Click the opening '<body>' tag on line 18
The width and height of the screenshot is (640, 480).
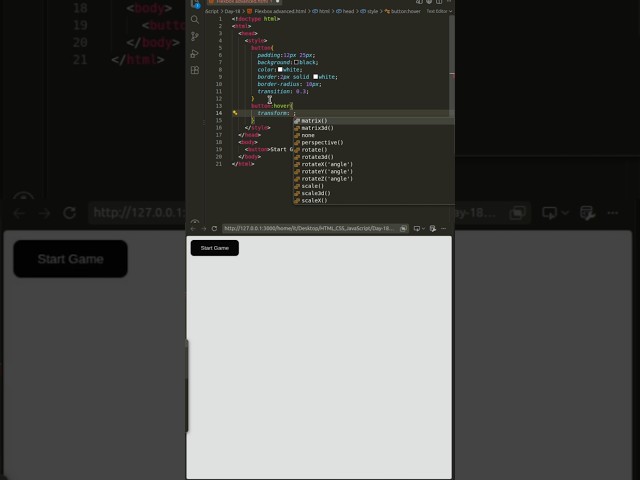click(x=248, y=142)
